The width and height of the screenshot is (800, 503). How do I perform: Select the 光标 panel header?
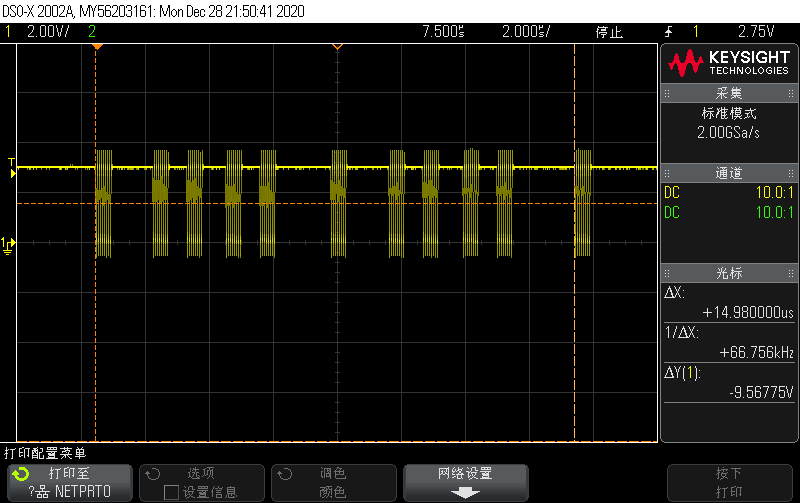[x=729, y=273]
